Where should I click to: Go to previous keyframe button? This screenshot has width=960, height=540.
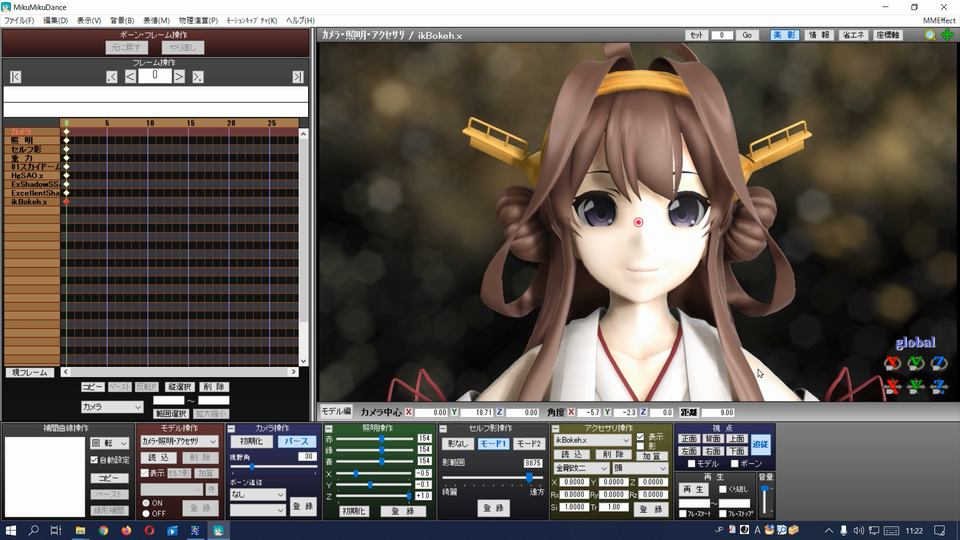(111, 77)
